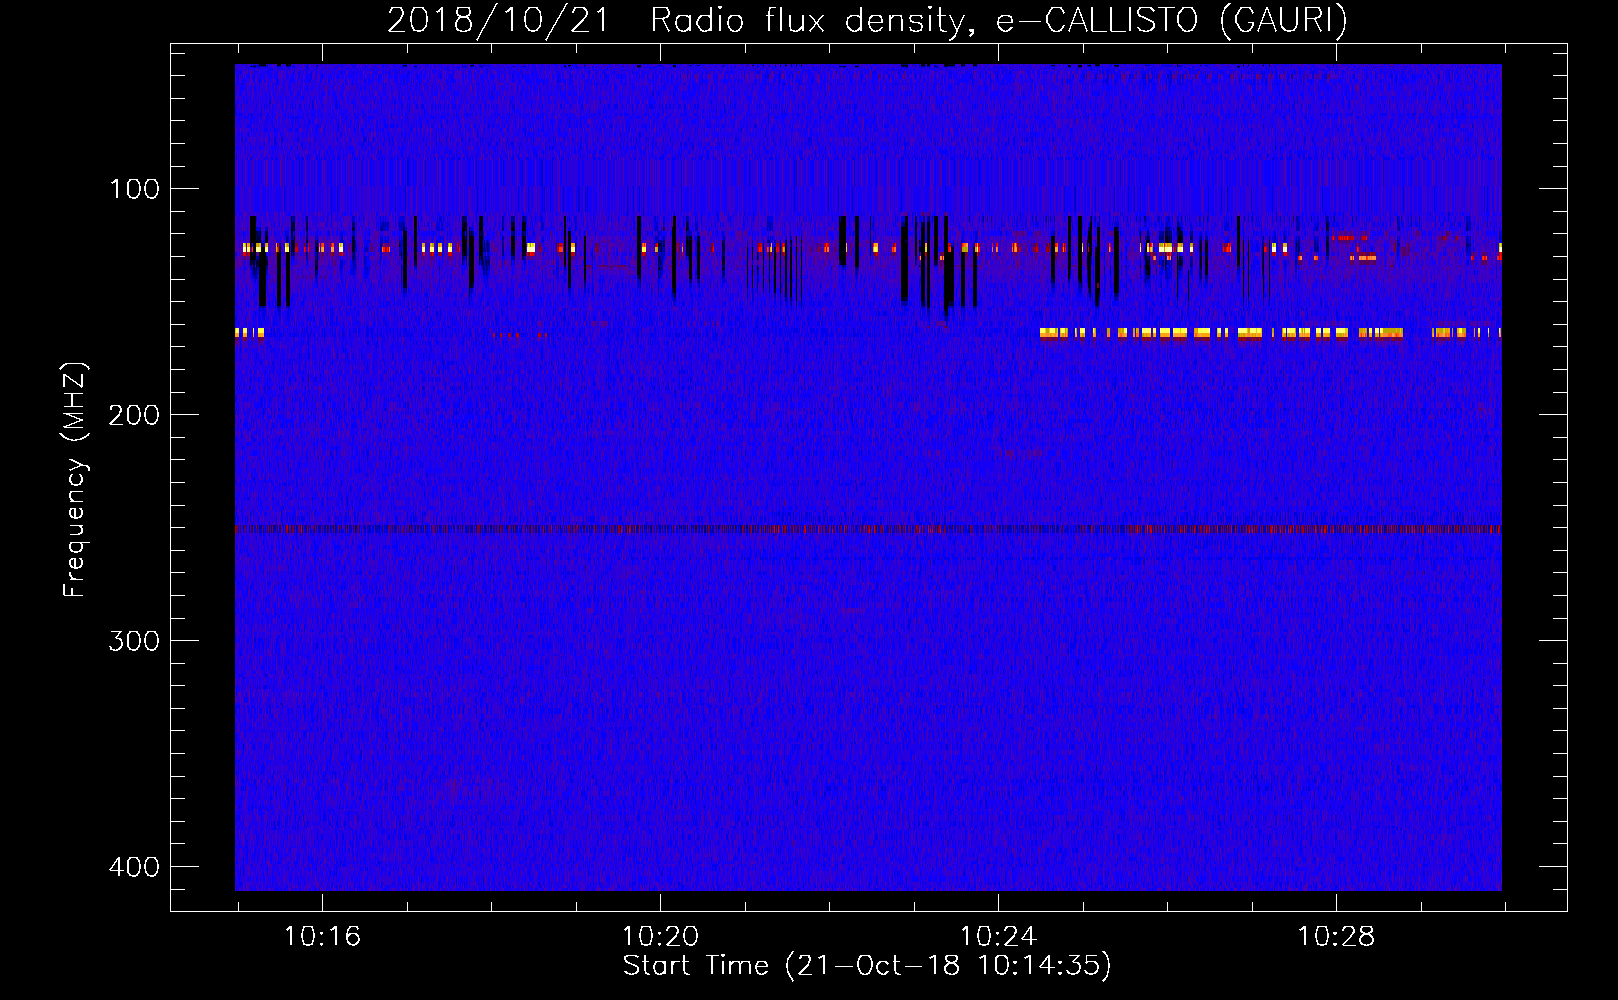The image size is (1618, 1000).
Task: Select the '300' frequency axis label
Action: click(x=134, y=641)
